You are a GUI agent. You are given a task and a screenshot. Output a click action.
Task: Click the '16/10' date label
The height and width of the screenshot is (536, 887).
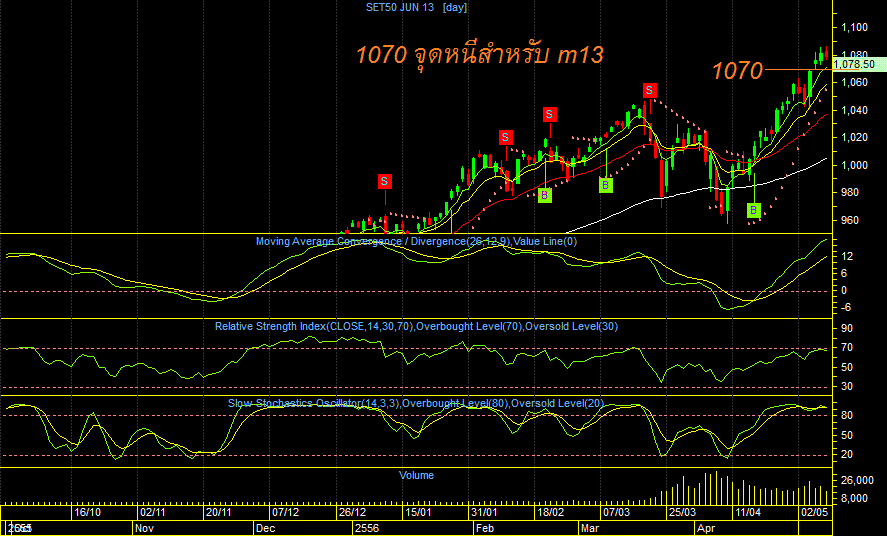coord(88,512)
